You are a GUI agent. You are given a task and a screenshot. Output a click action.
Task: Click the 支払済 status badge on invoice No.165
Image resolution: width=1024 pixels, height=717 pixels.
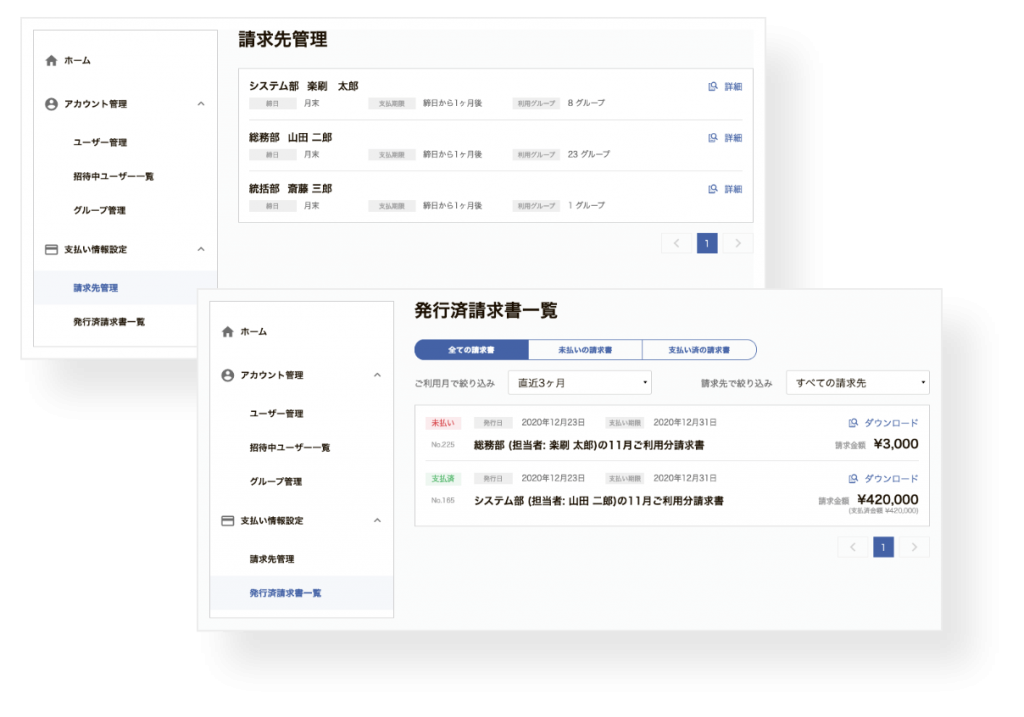pos(443,479)
